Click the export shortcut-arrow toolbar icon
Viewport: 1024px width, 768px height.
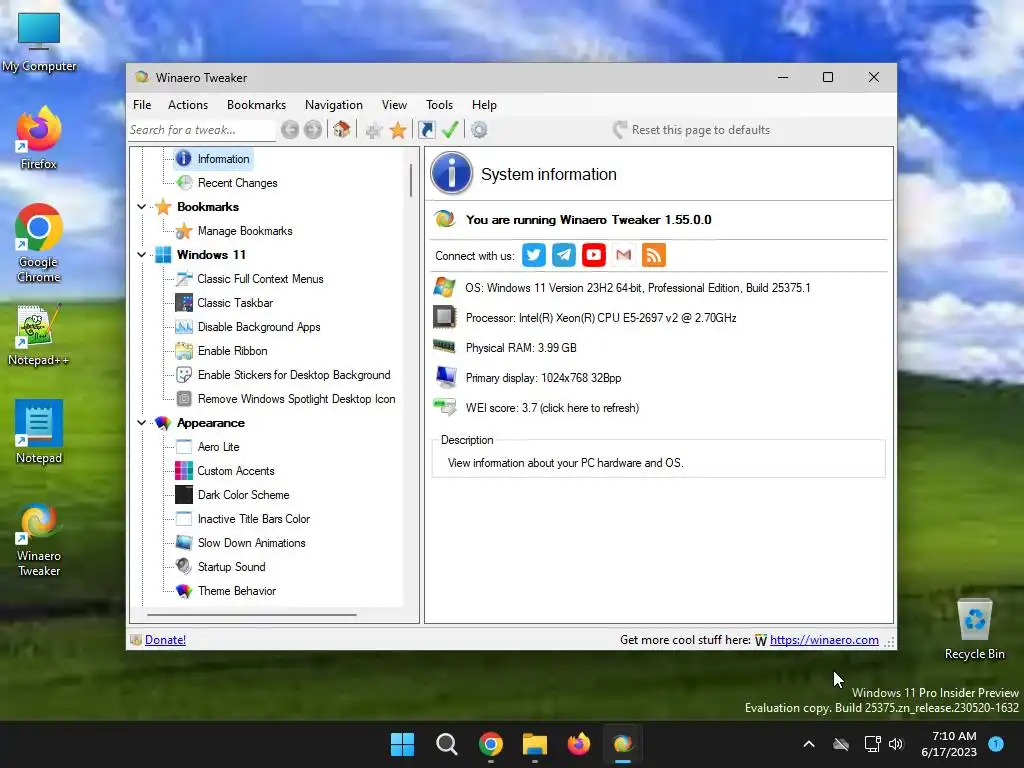click(426, 130)
